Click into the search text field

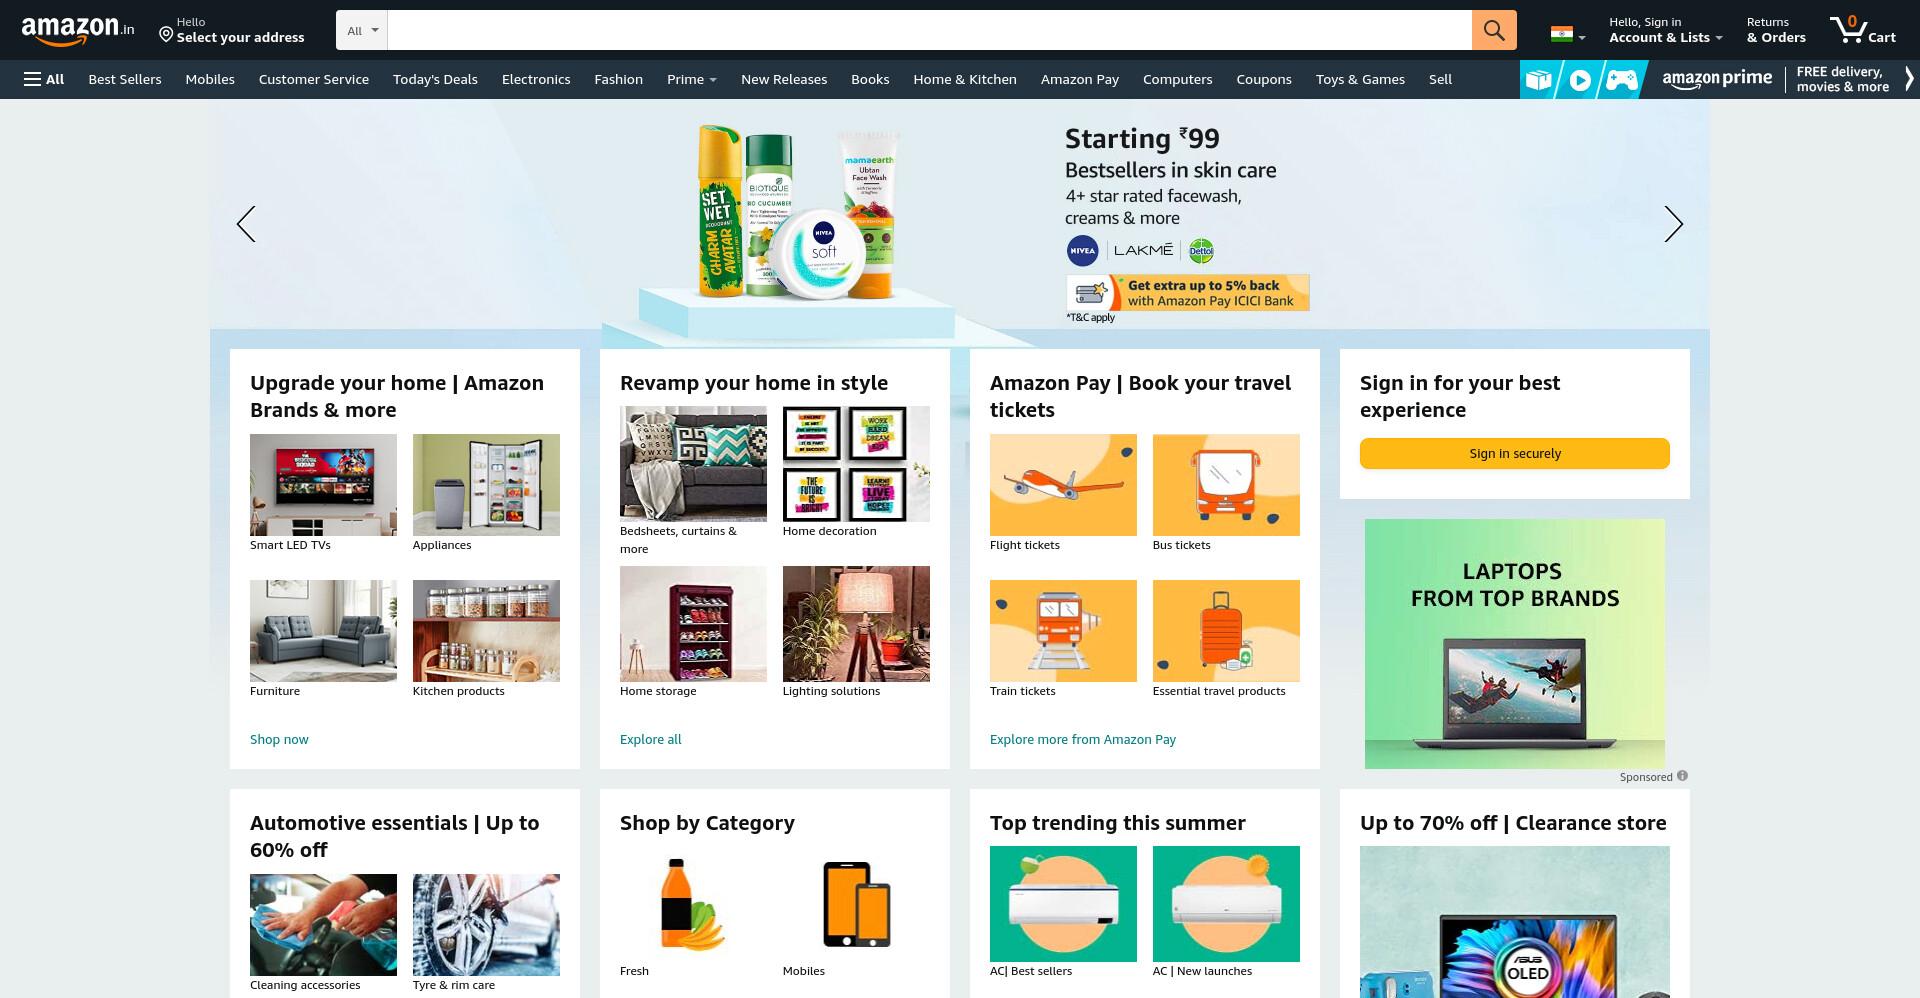929,30
